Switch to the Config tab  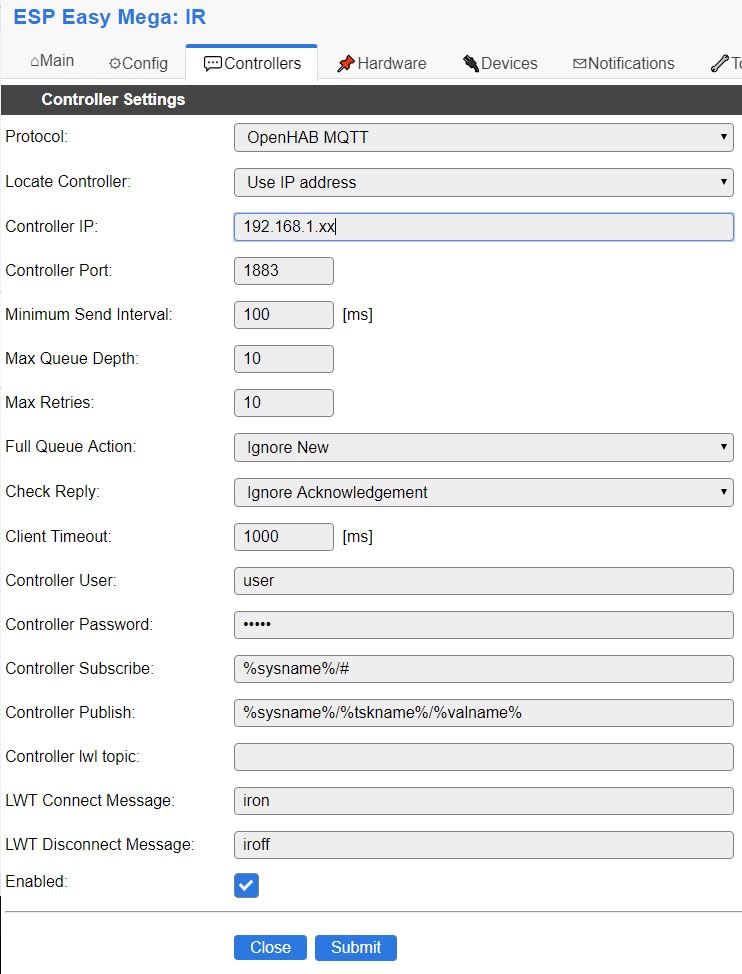[138, 63]
